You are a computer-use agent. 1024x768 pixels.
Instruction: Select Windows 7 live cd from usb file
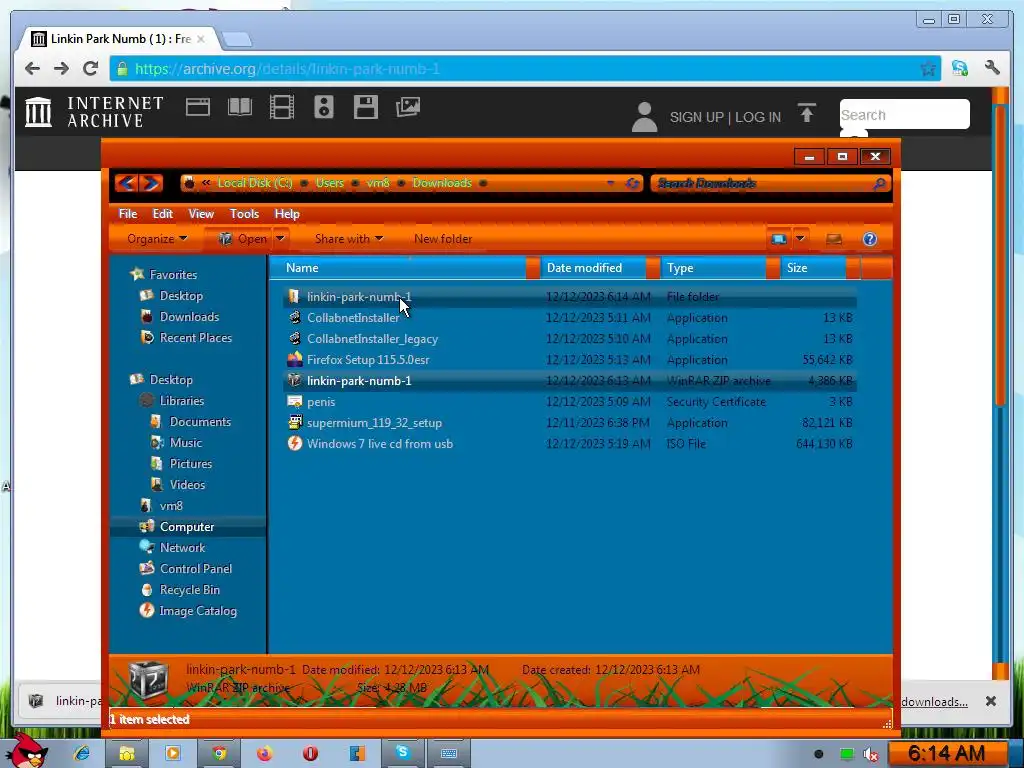570,443
